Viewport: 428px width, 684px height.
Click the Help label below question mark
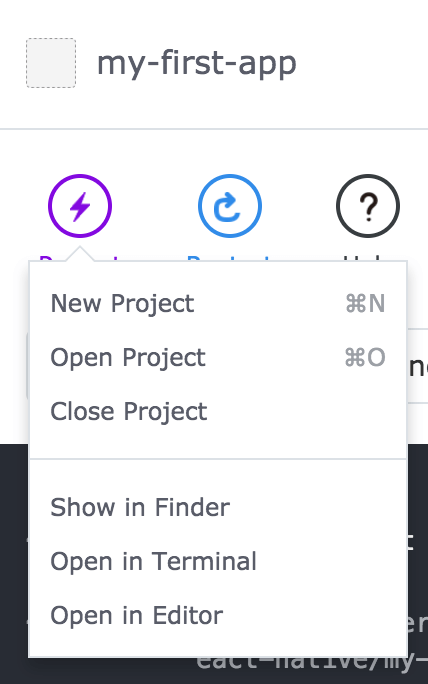tap(364, 259)
